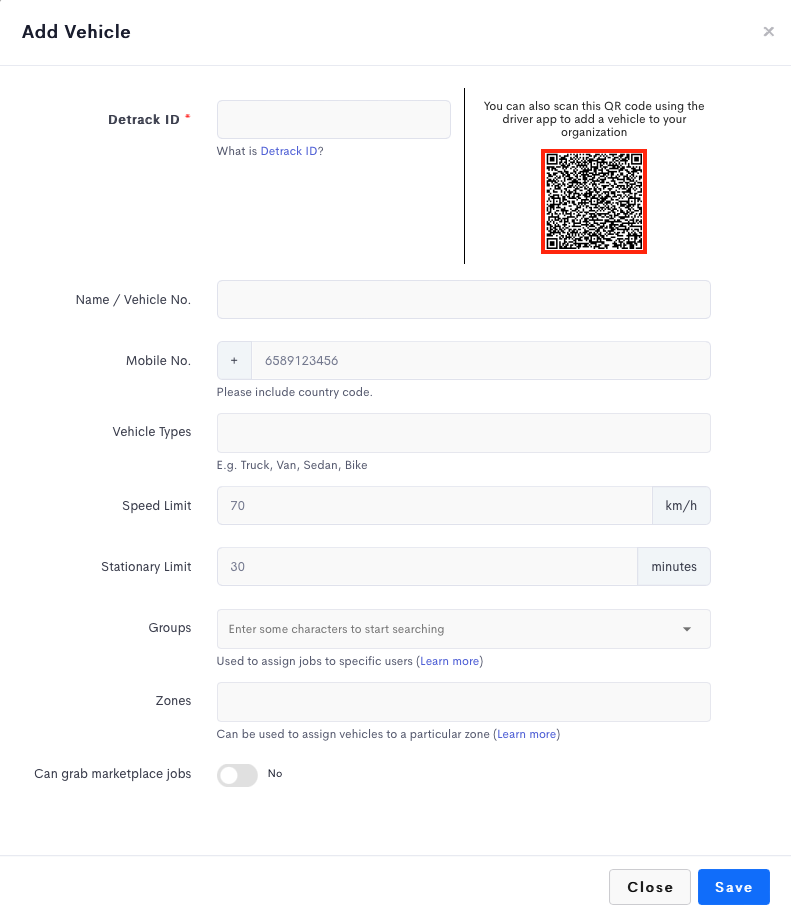Focus the Detrack ID input field

click(334, 119)
